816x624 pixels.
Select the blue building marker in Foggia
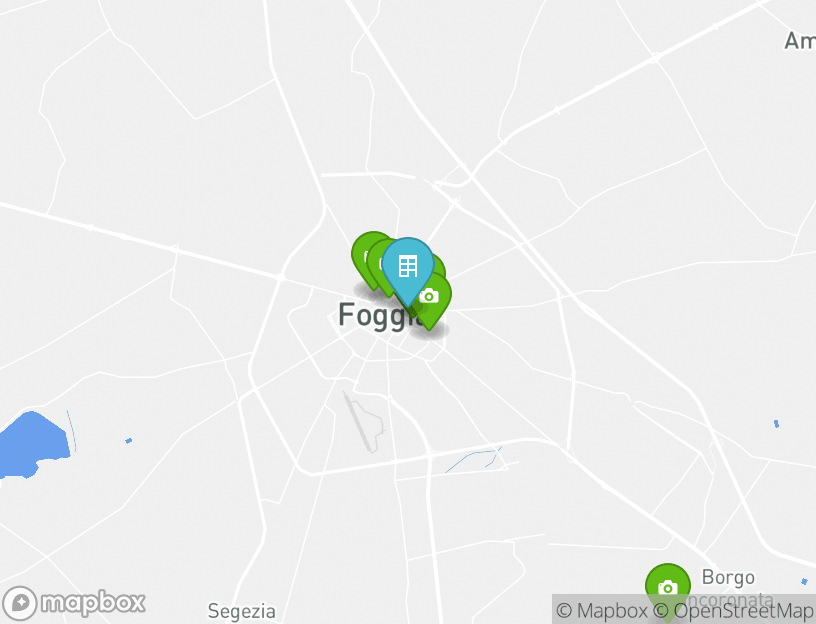tap(407, 268)
